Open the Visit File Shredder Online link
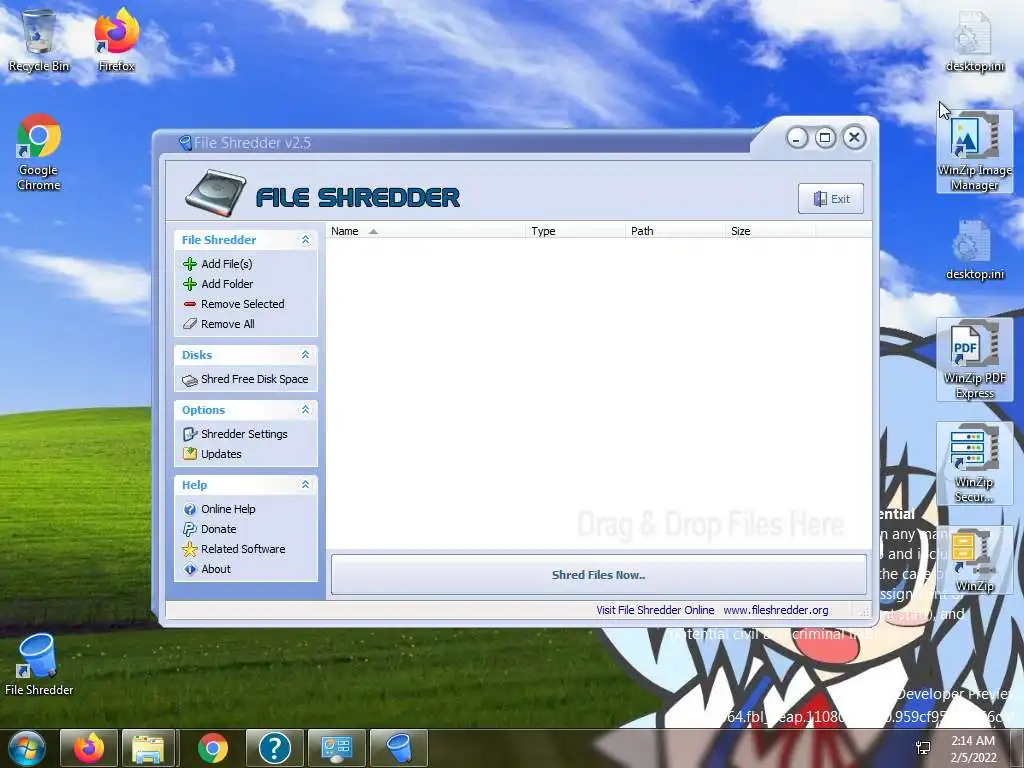 [655, 610]
